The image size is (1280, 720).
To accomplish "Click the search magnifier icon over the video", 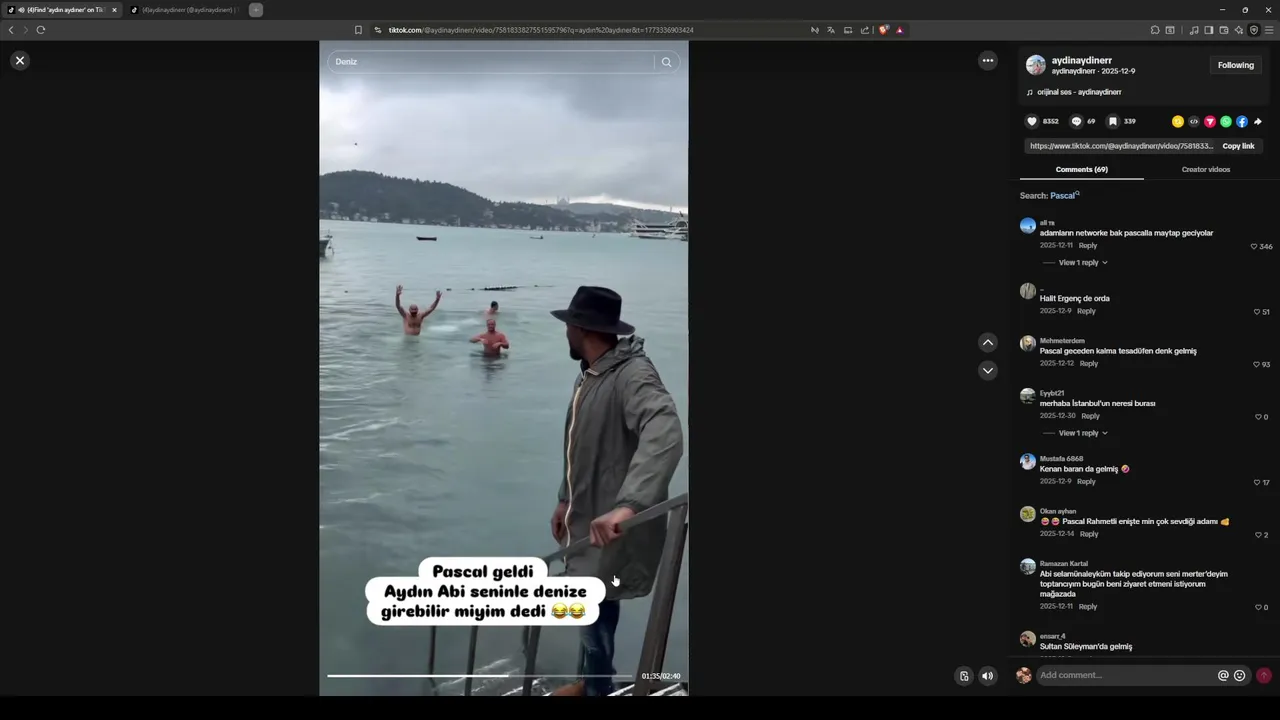I will pos(666,62).
